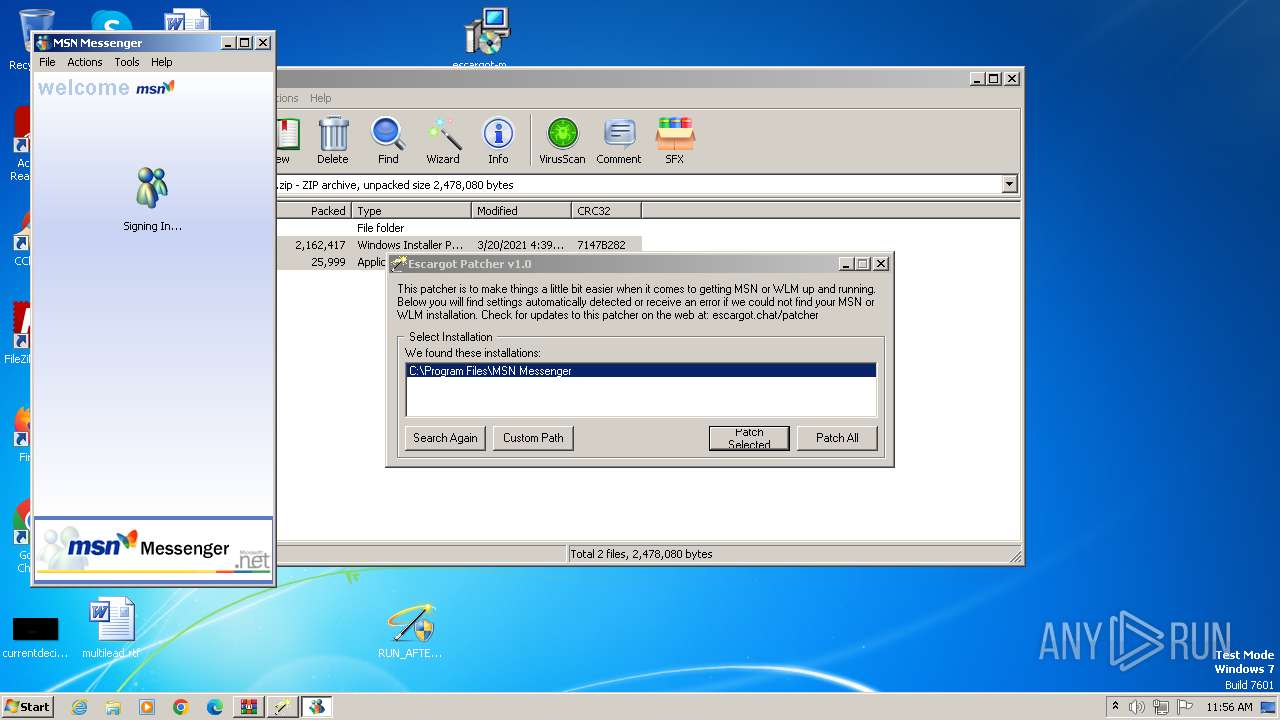The image size is (1280, 720).
Task: Click the Patch All button
Action: click(837, 438)
